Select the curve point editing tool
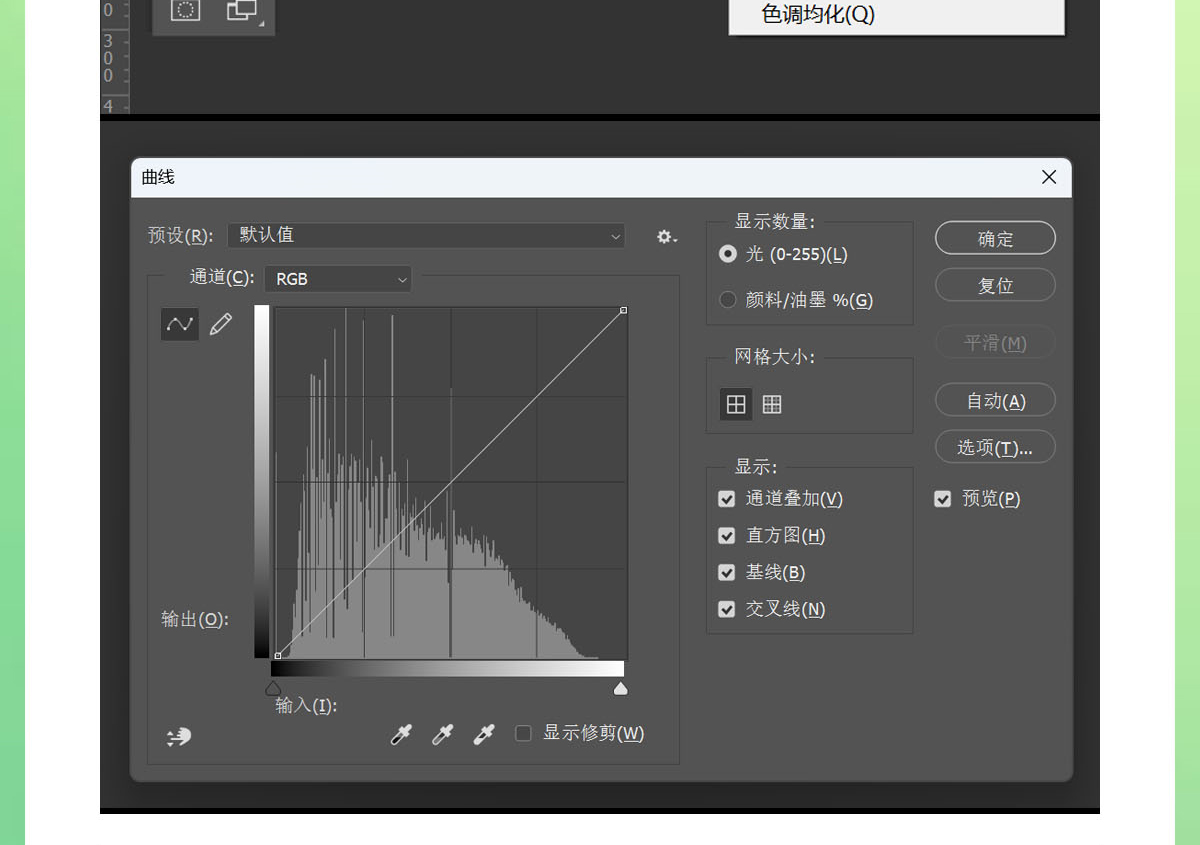 point(180,324)
